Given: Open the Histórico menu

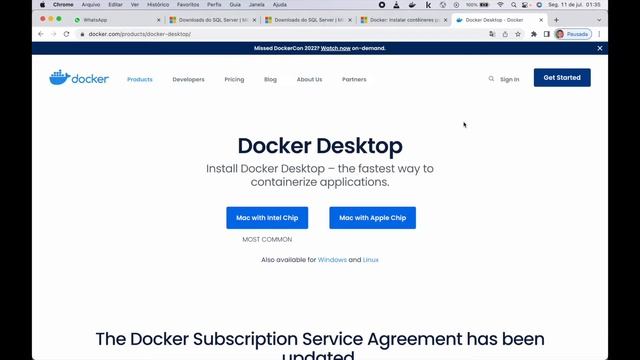Looking at the screenshot, I should (158, 5).
